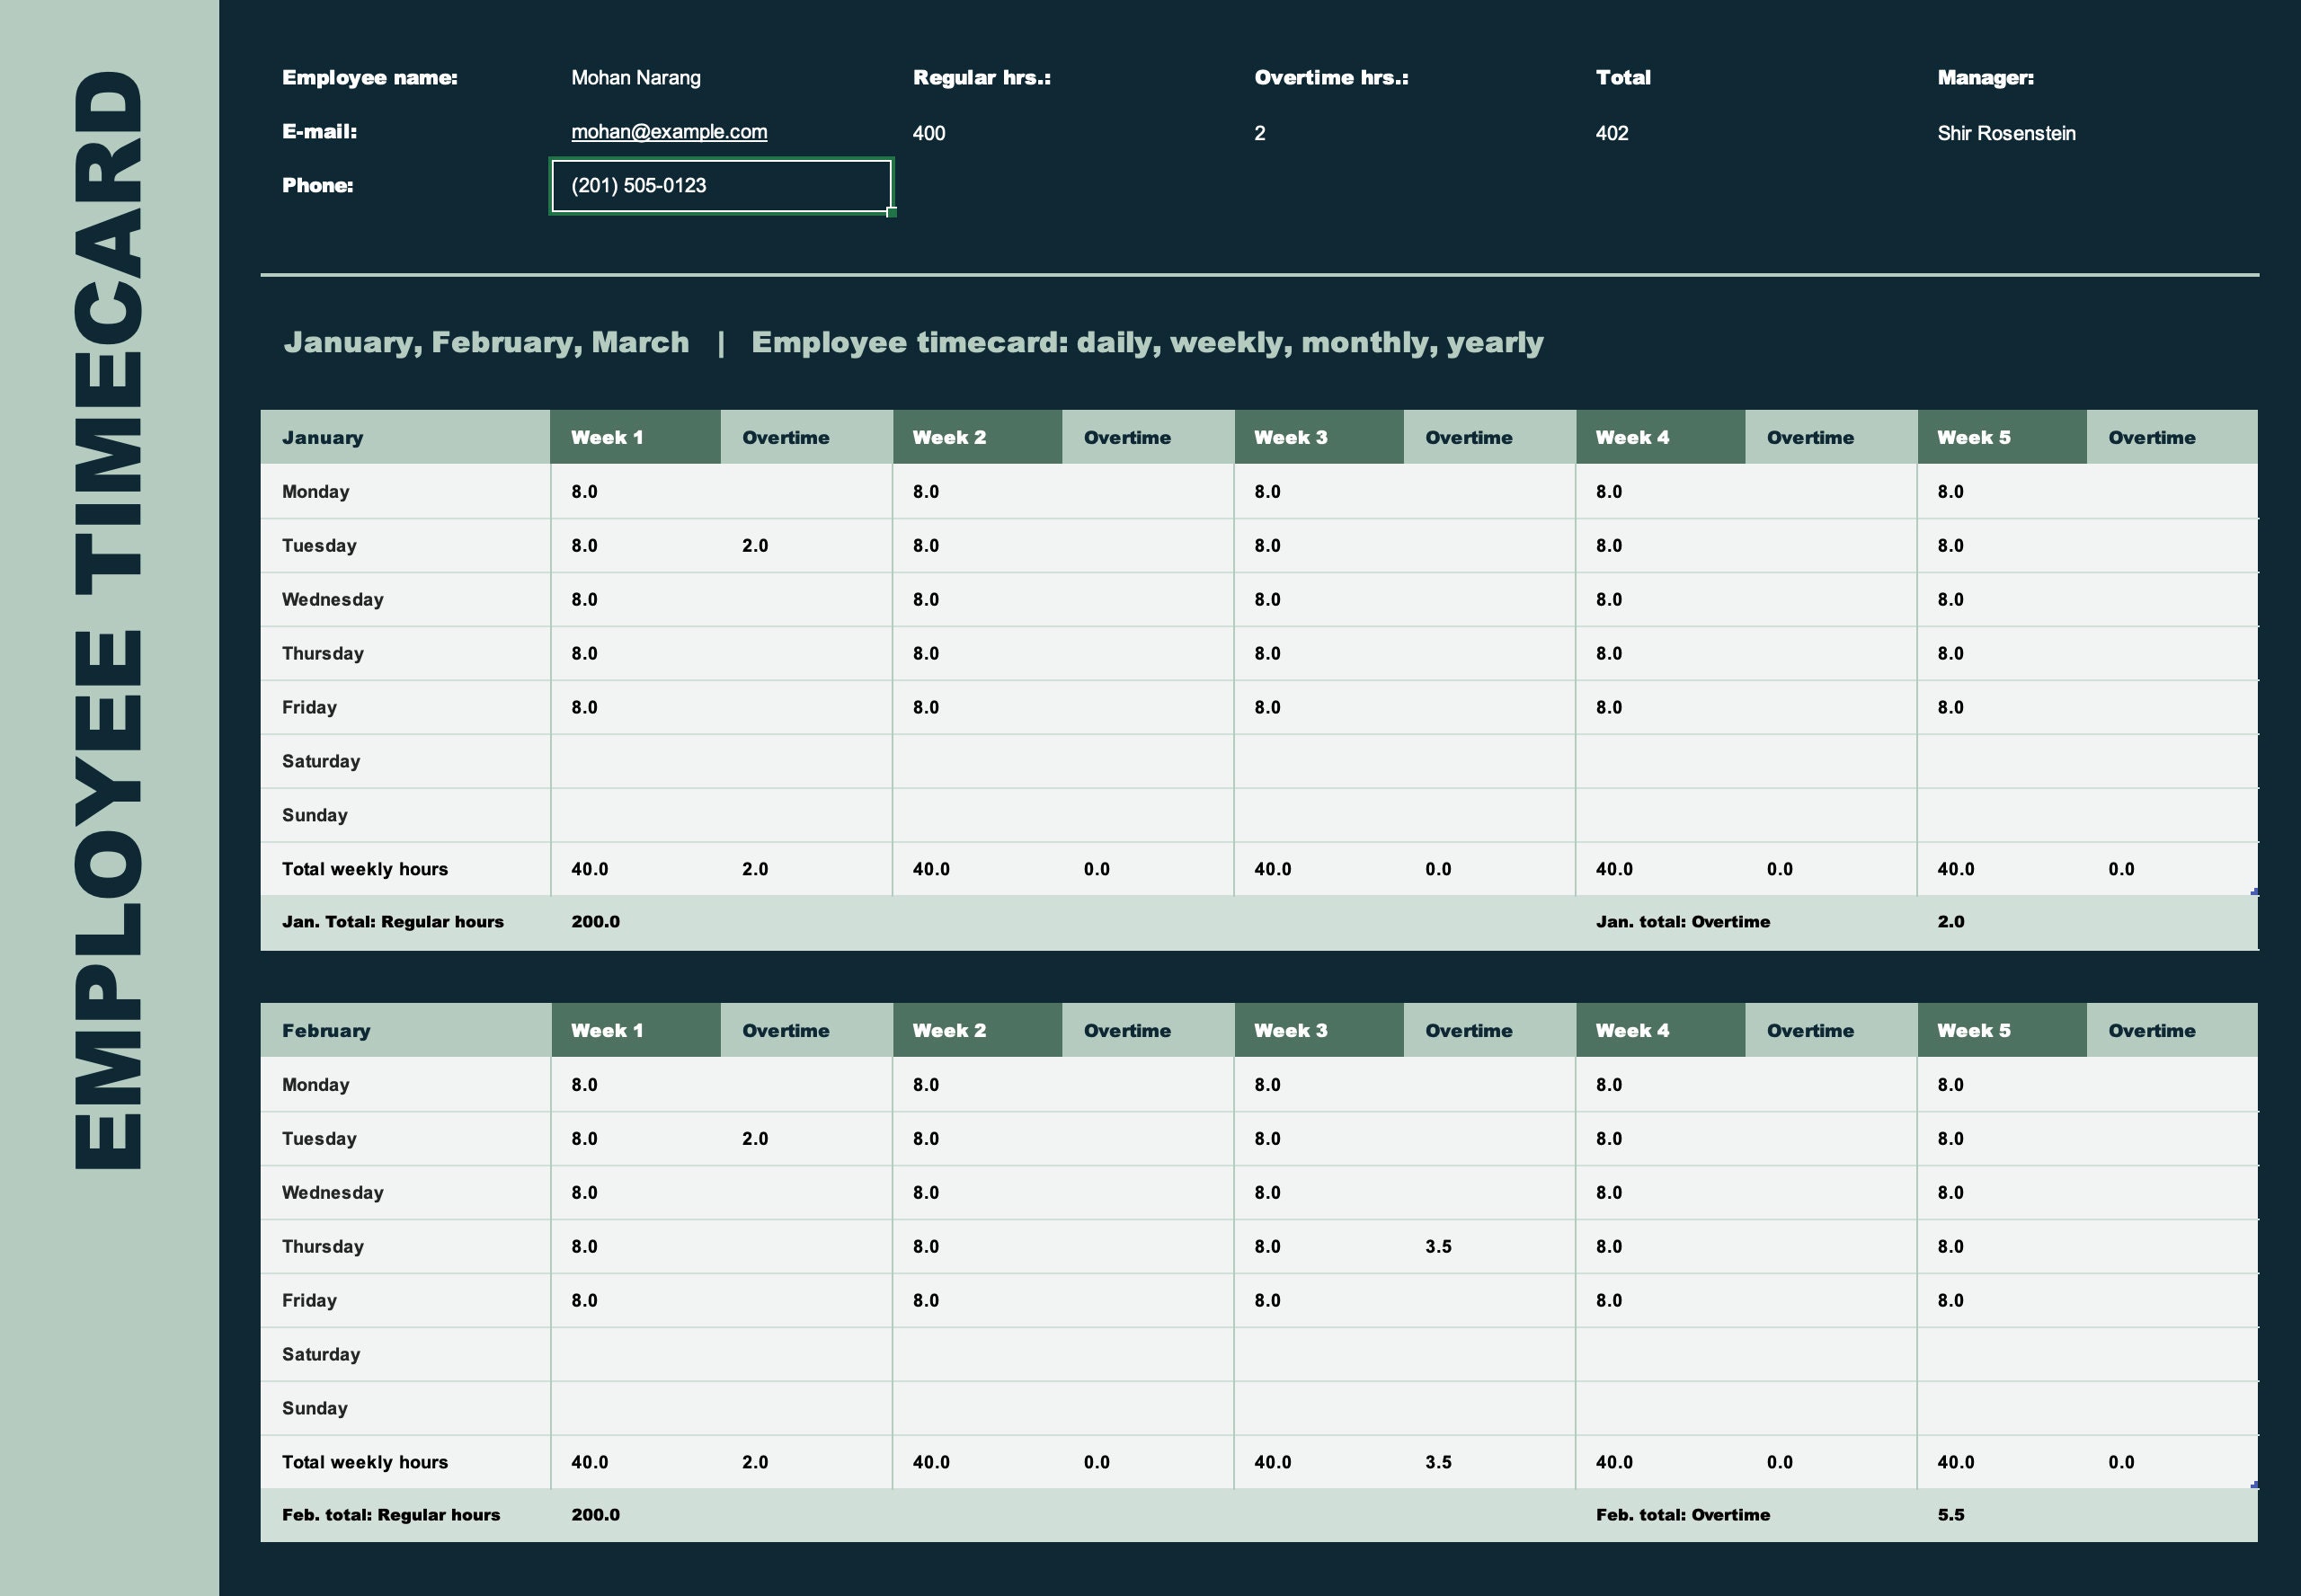Screen dimensions: 2301x1596
Task: Select manager name Shir Rosenstein
Action: [2005, 132]
